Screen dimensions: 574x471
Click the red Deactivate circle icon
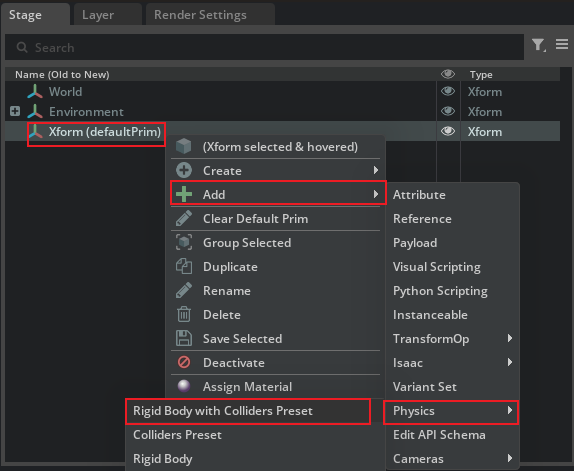(184, 362)
